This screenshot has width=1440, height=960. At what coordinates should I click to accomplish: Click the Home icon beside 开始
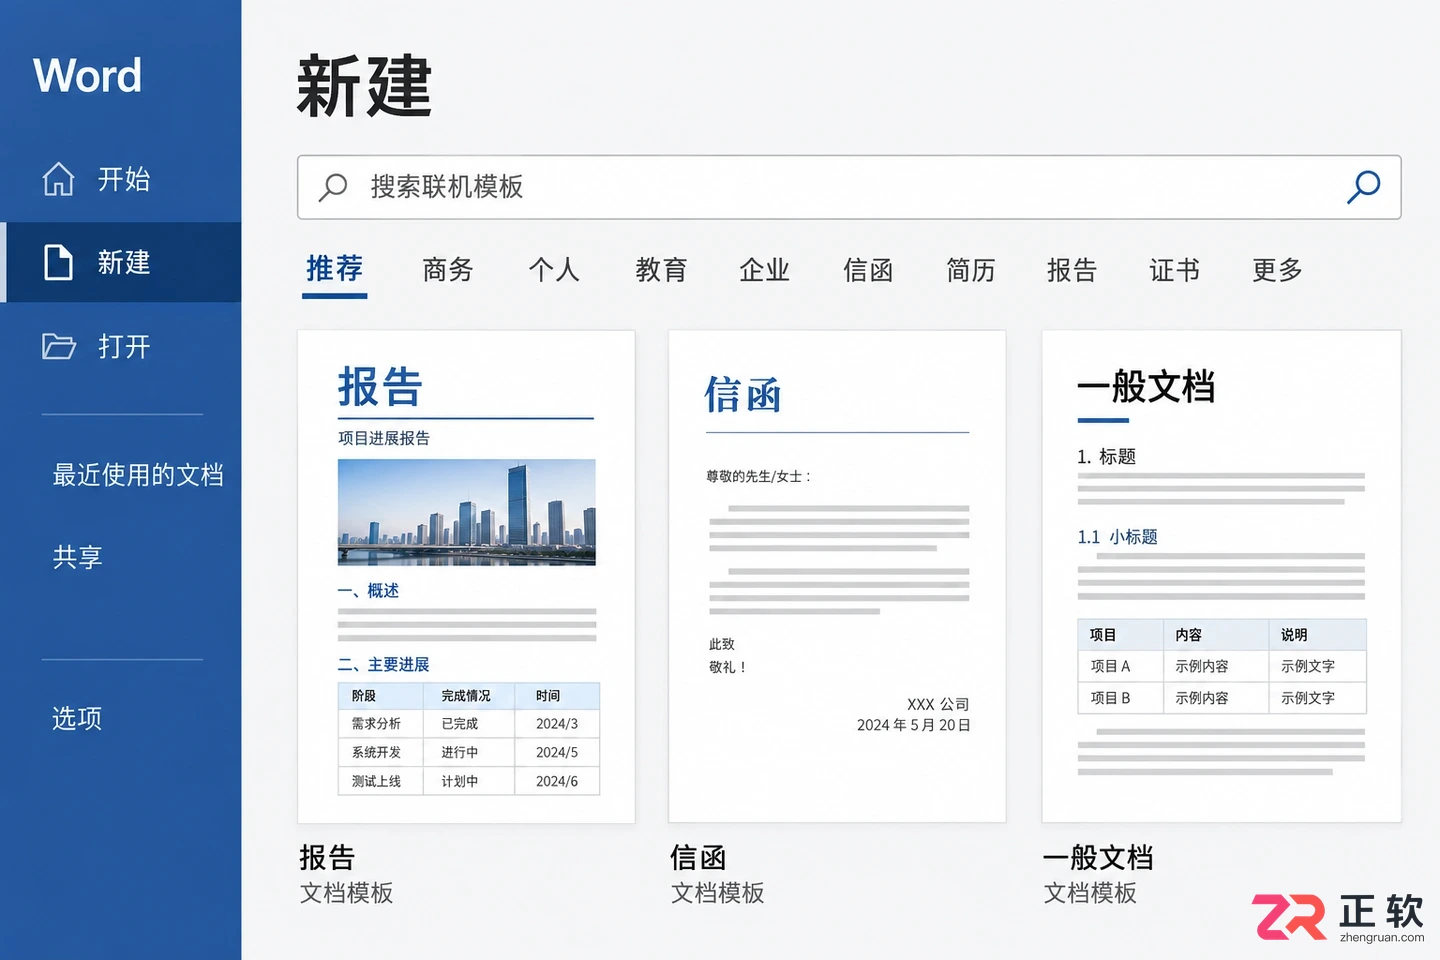click(58, 179)
